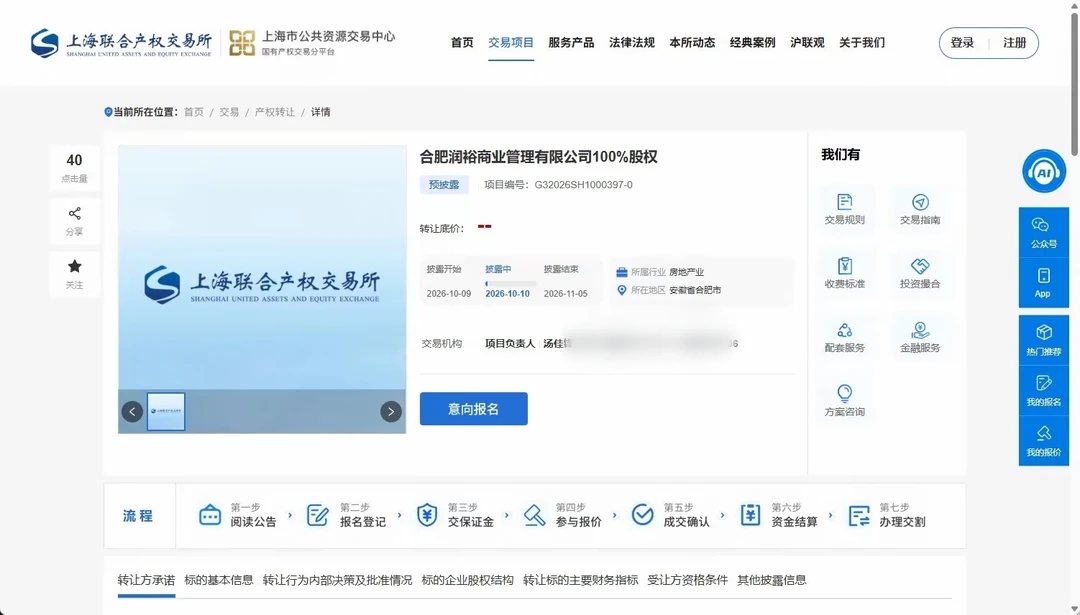The image size is (1080, 615).
Task: Open 交易项目 in top navigation
Action: pyautogui.click(x=511, y=43)
